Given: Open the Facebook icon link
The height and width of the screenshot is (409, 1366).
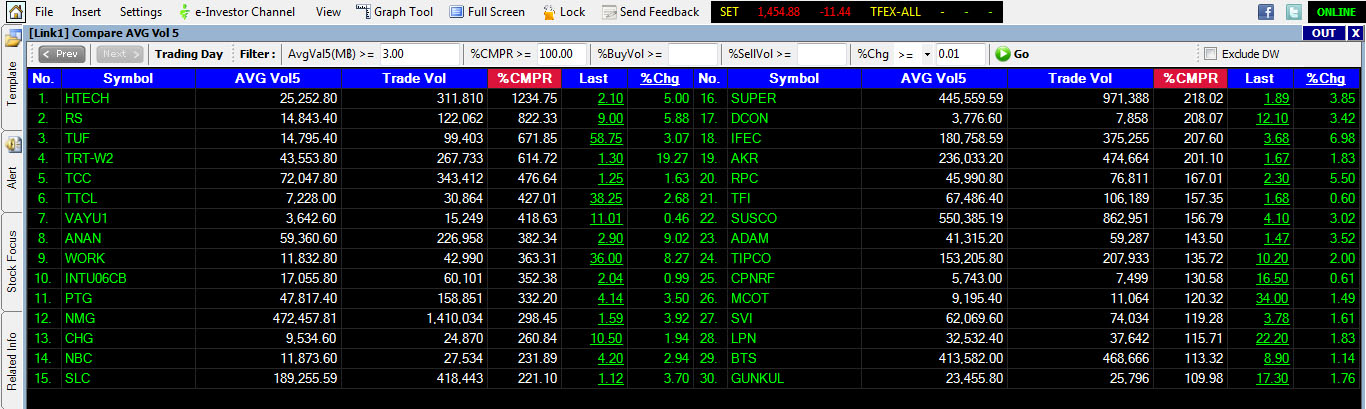Looking at the screenshot, I should point(1266,12).
